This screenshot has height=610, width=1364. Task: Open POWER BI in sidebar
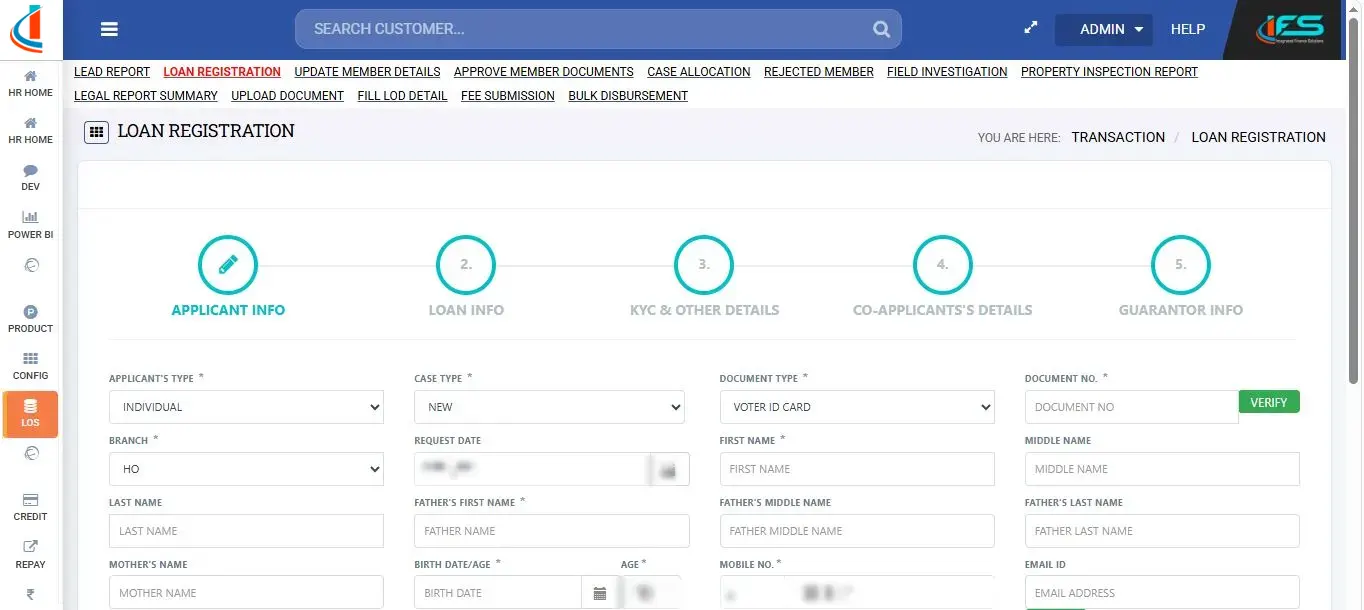pos(30,225)
